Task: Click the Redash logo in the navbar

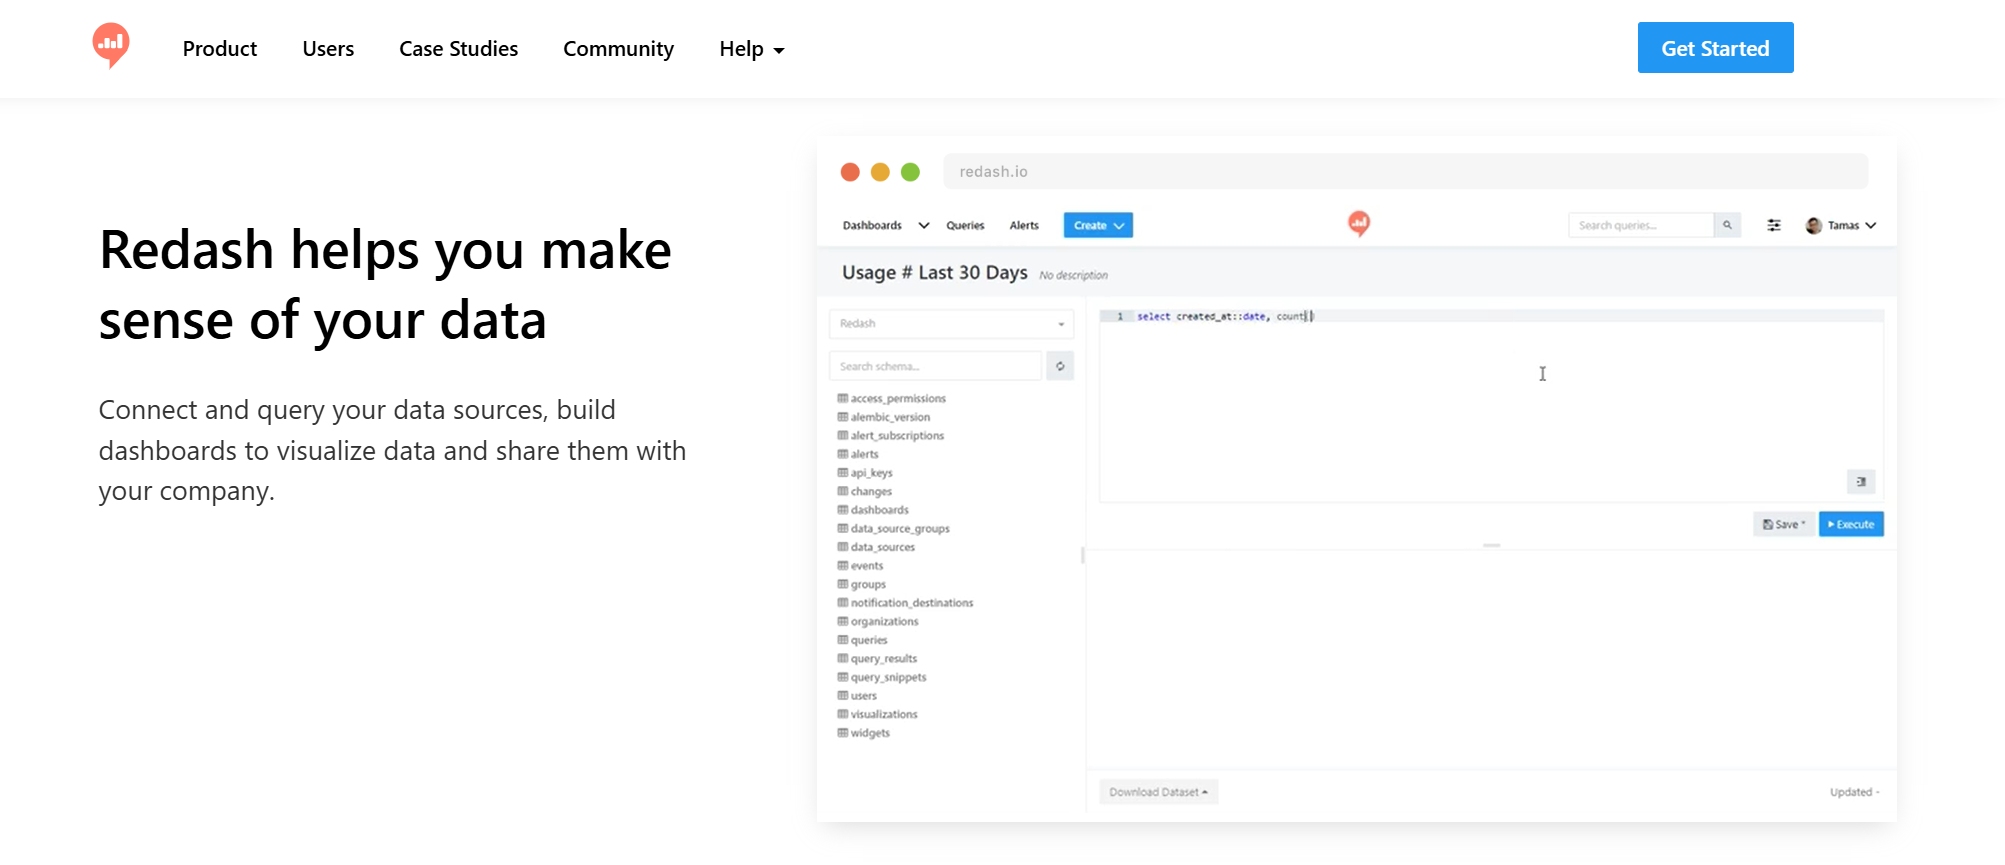Action: 110,45
